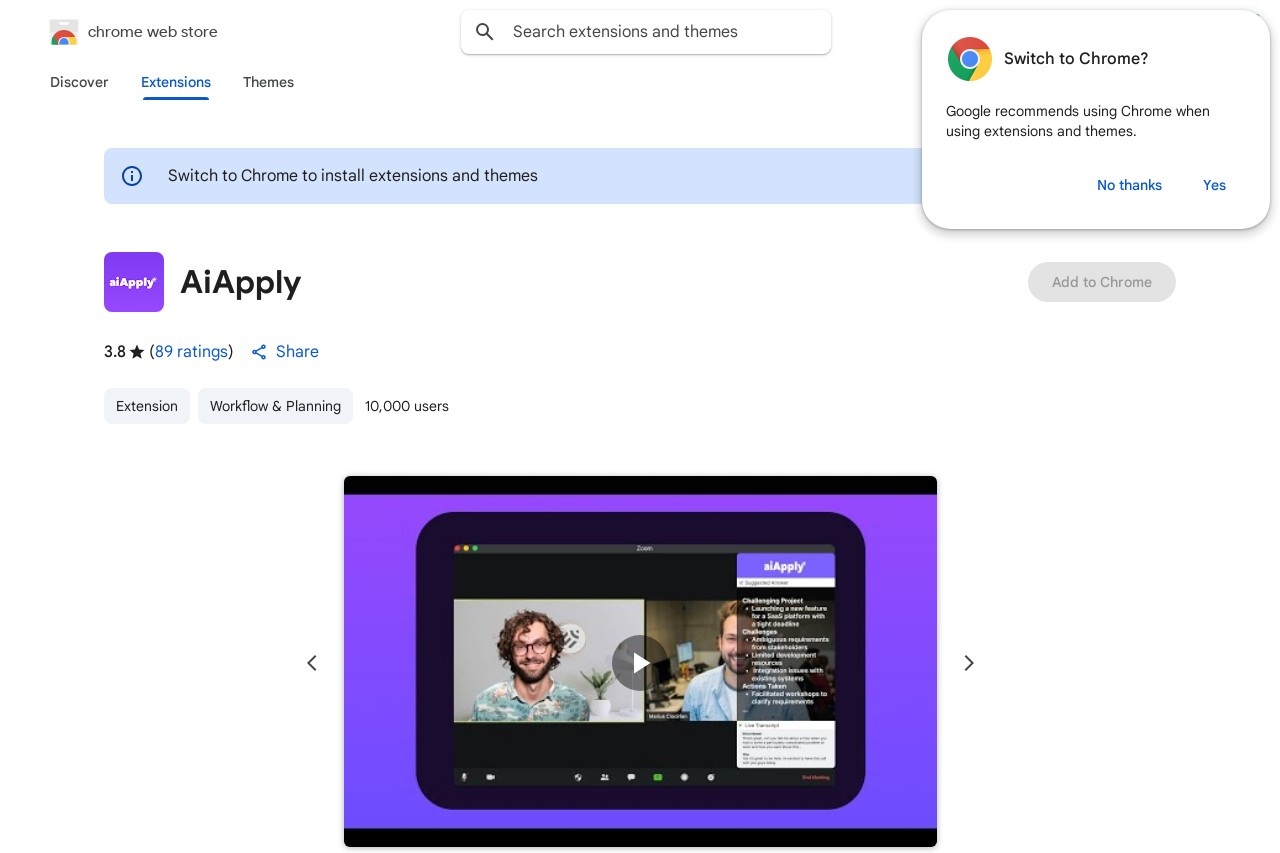The image size is (1280, 853).
Task: Open the 89 ratings link
Action: pos(191,351)
